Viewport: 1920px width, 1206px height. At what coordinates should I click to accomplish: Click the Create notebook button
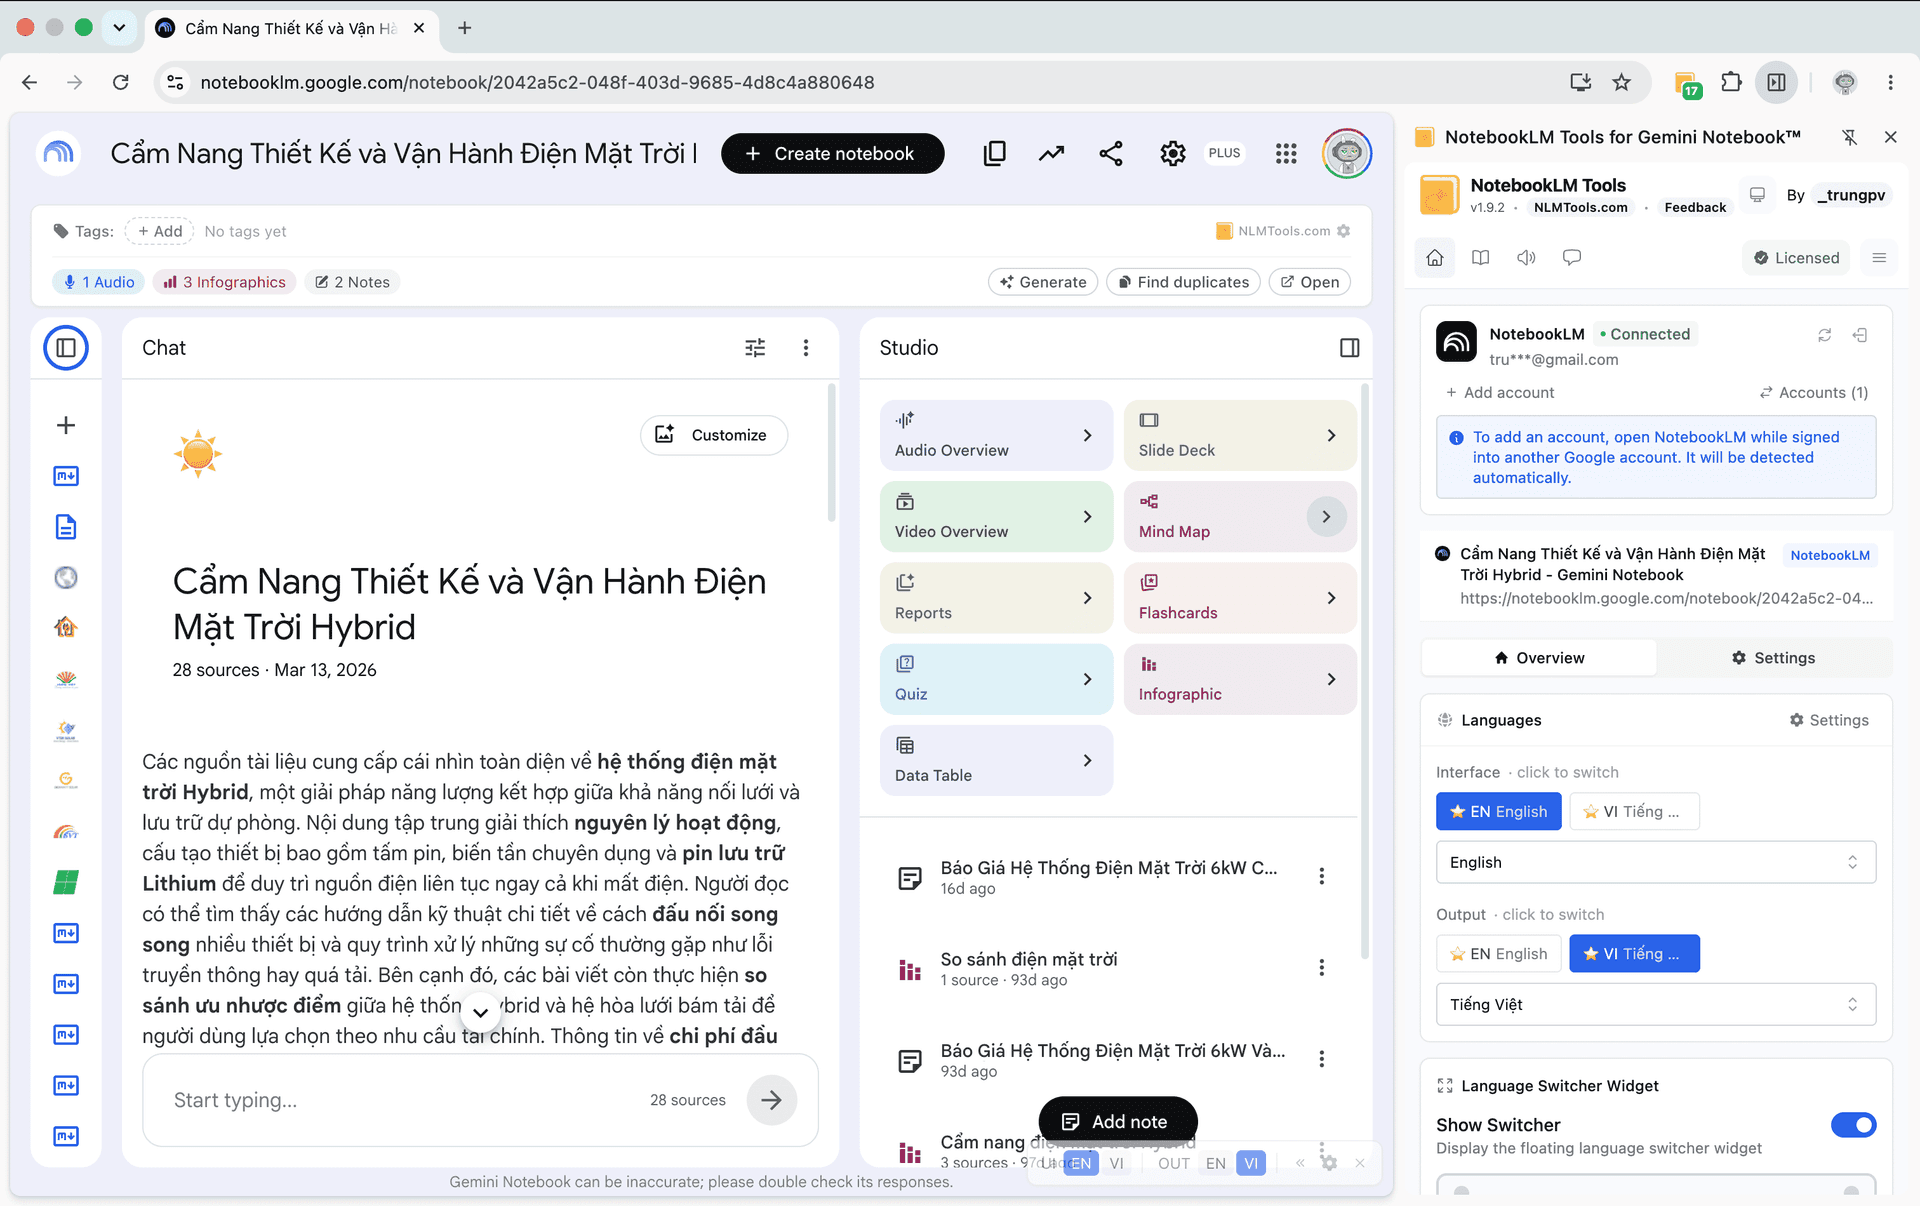click(832, 153)
